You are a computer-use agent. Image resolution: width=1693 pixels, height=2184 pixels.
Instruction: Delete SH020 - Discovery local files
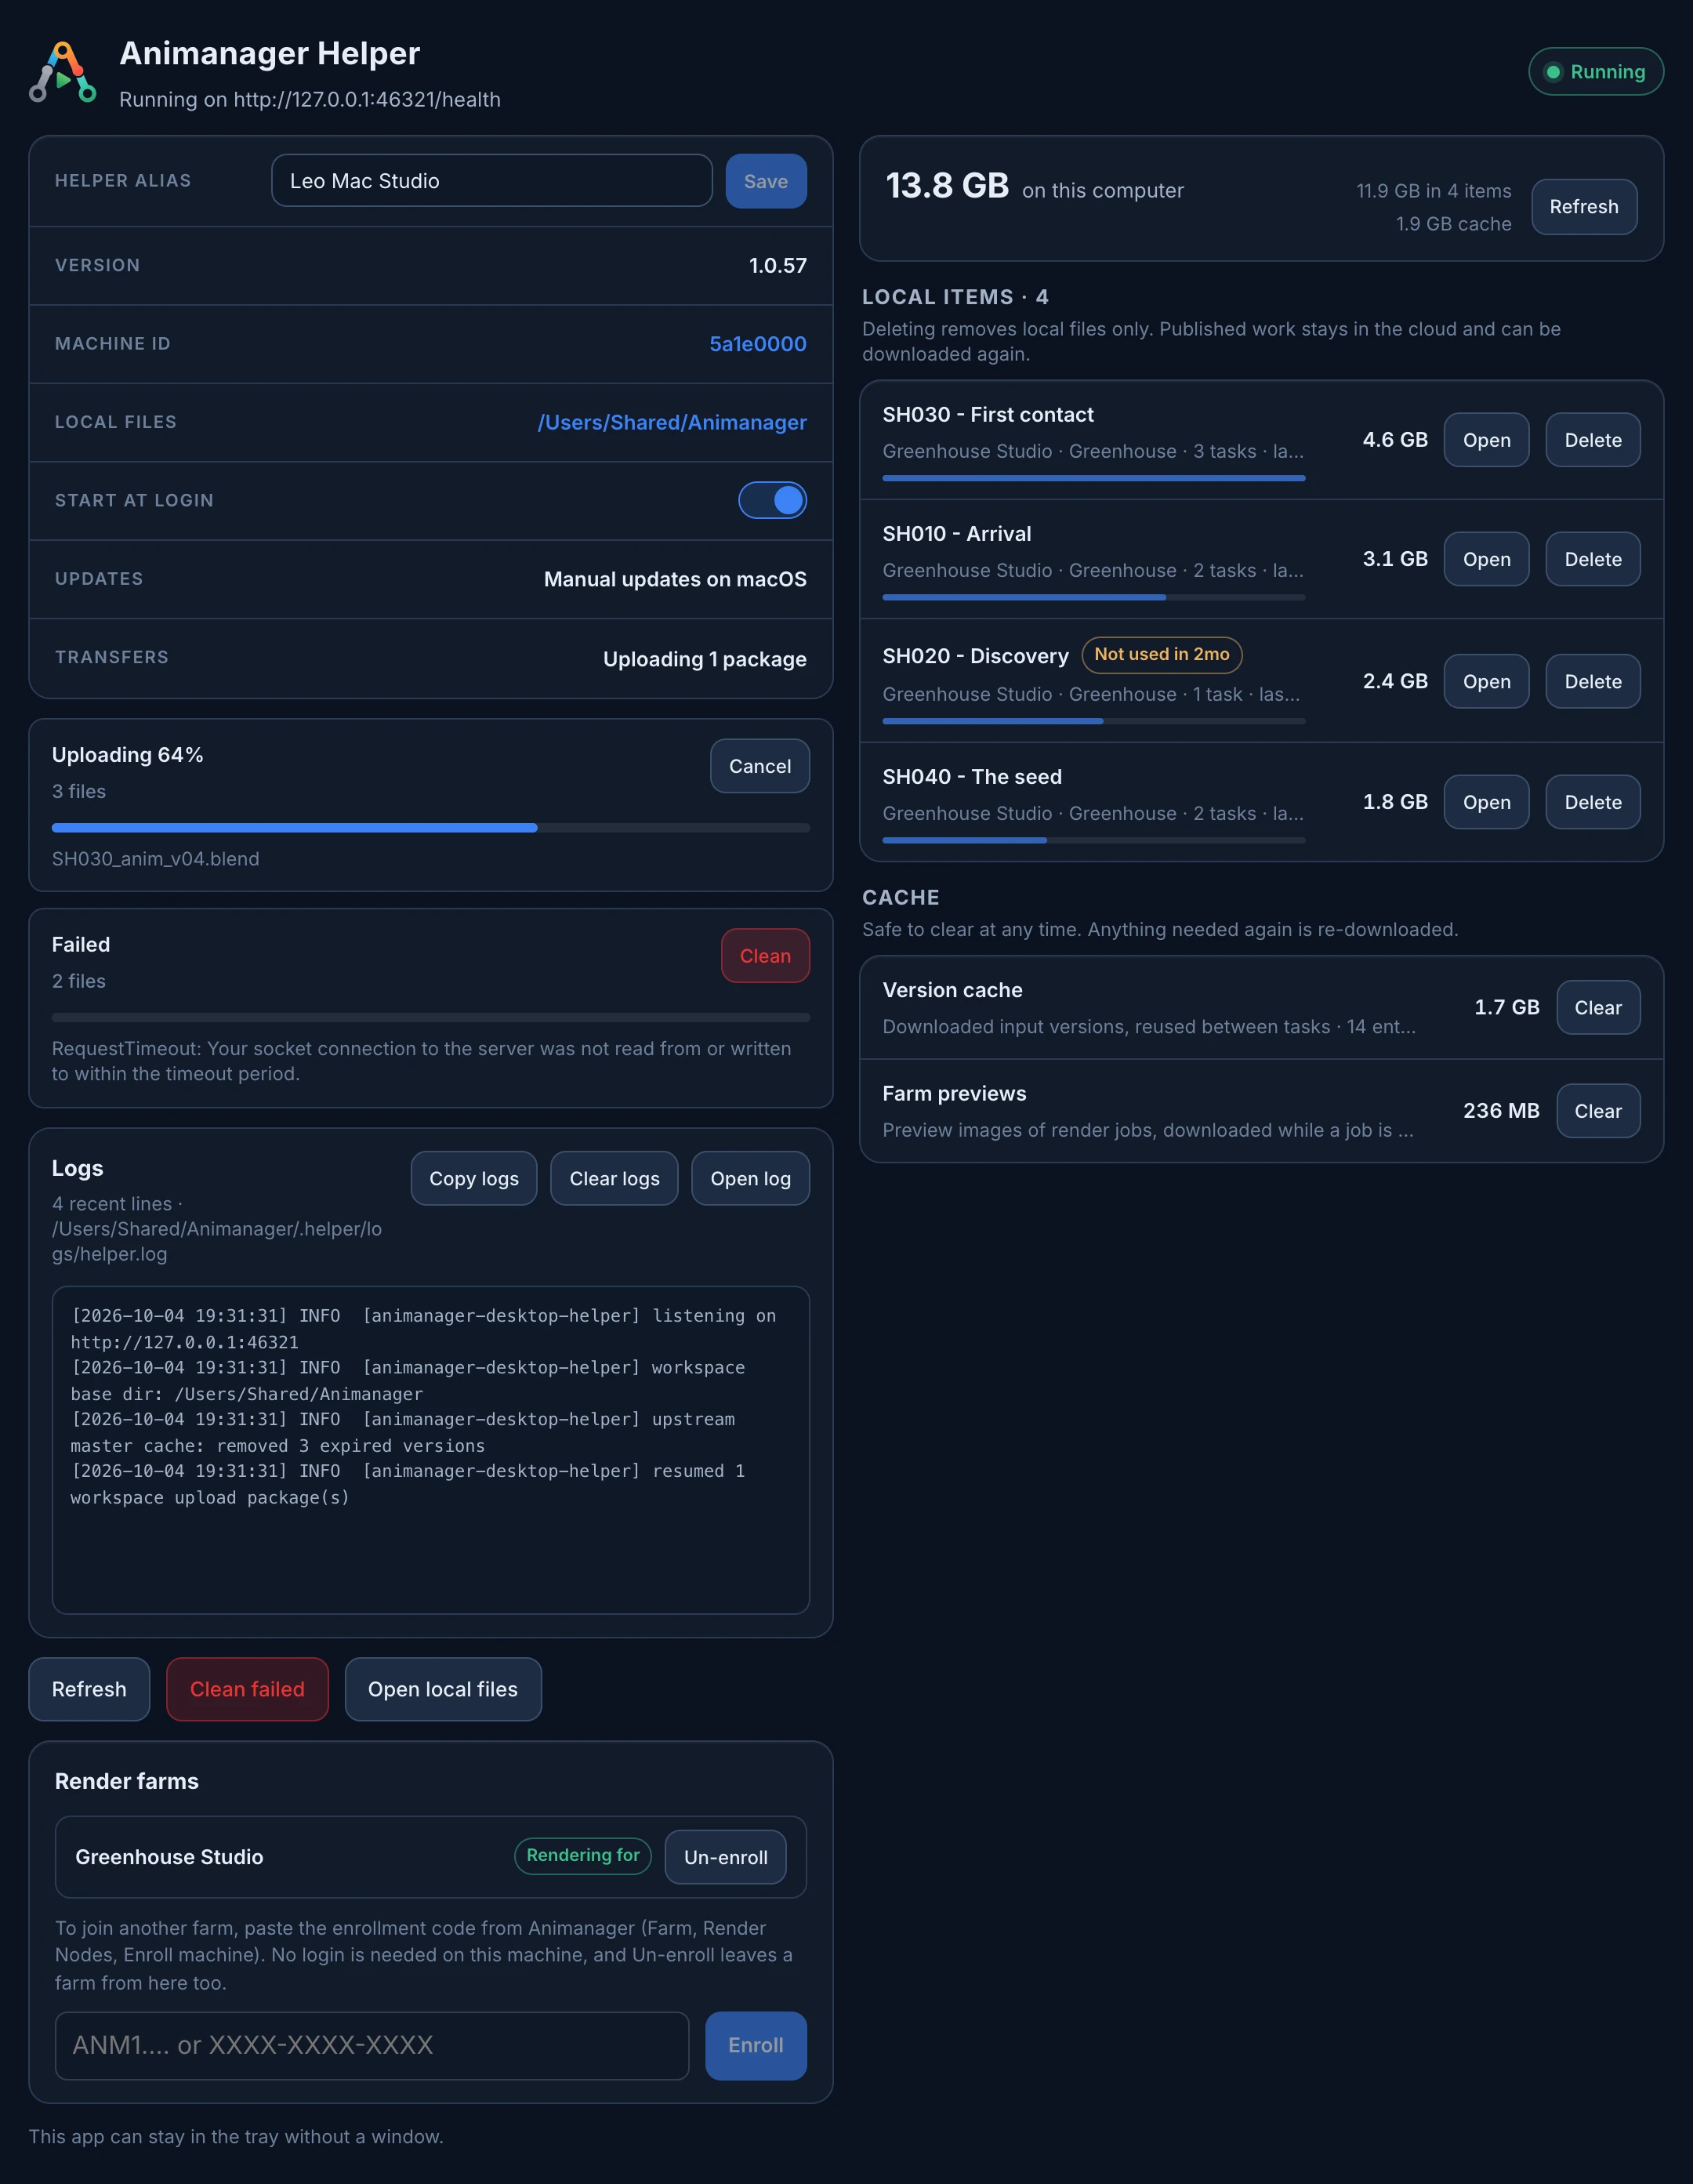pyautogui.click(x=1593, y=681)
